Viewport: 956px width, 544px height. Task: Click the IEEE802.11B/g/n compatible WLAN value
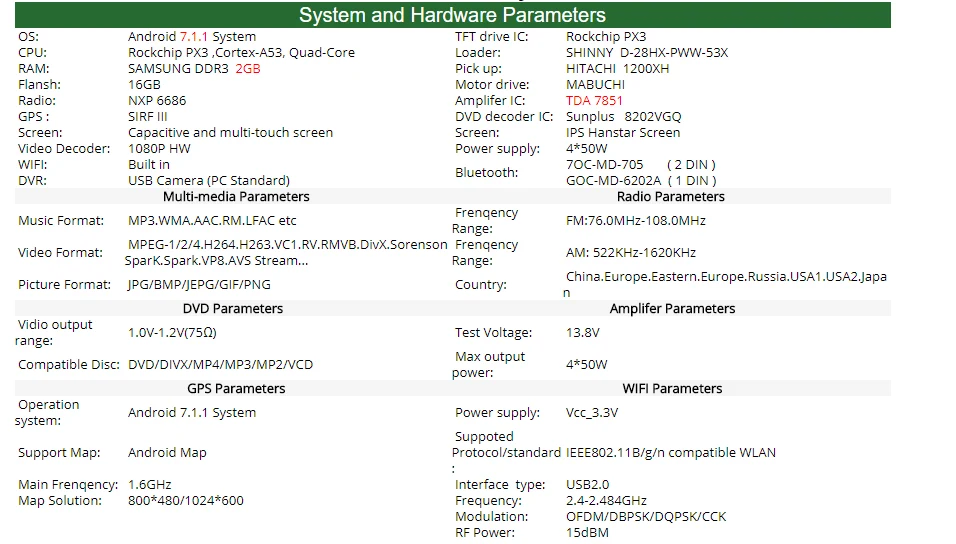671,453
